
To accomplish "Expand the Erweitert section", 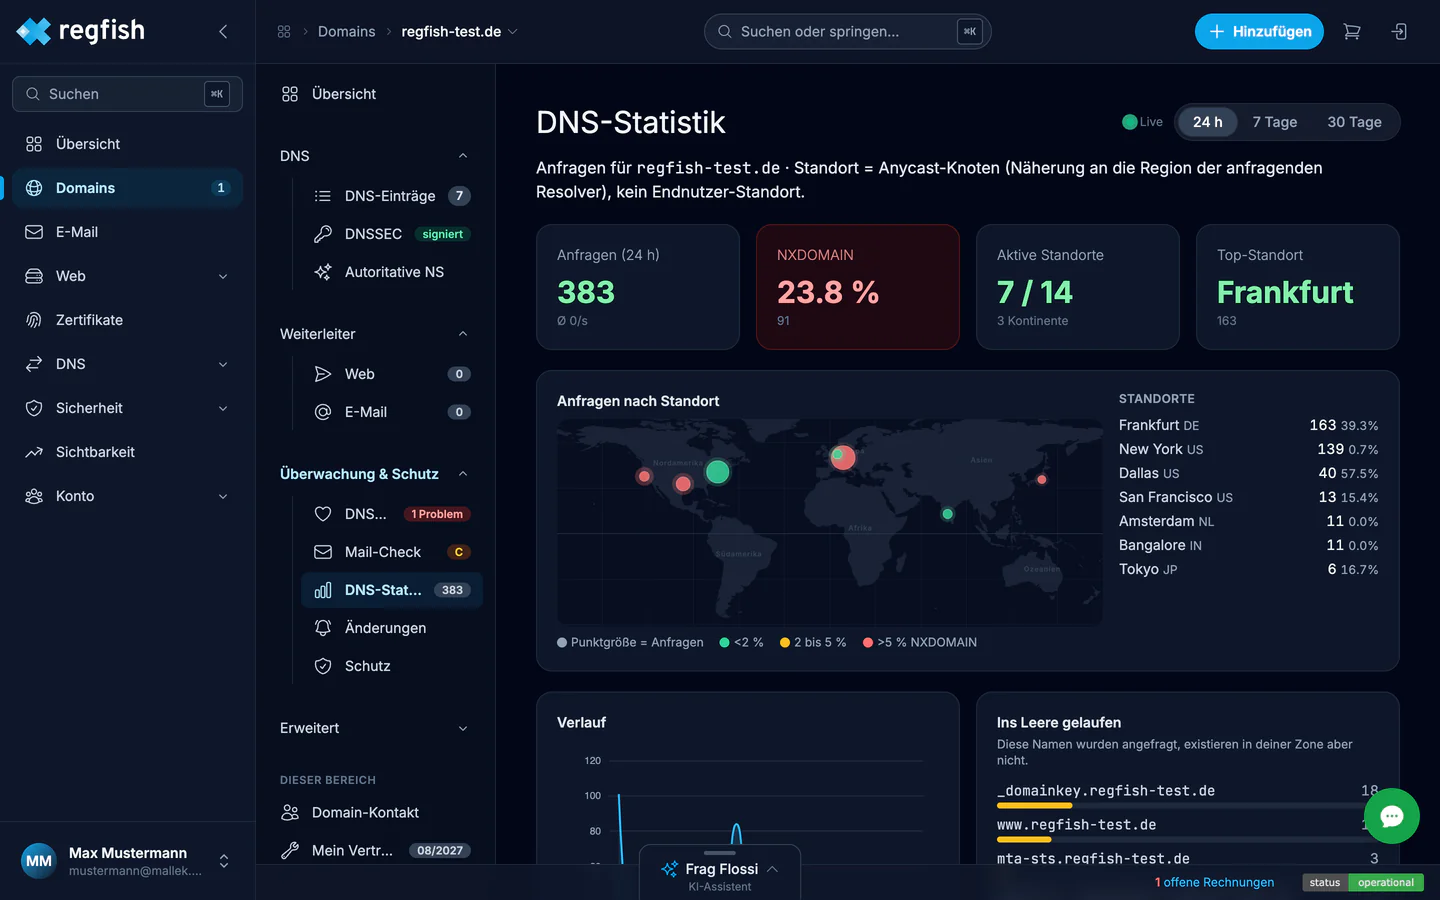I will [463, 728].
